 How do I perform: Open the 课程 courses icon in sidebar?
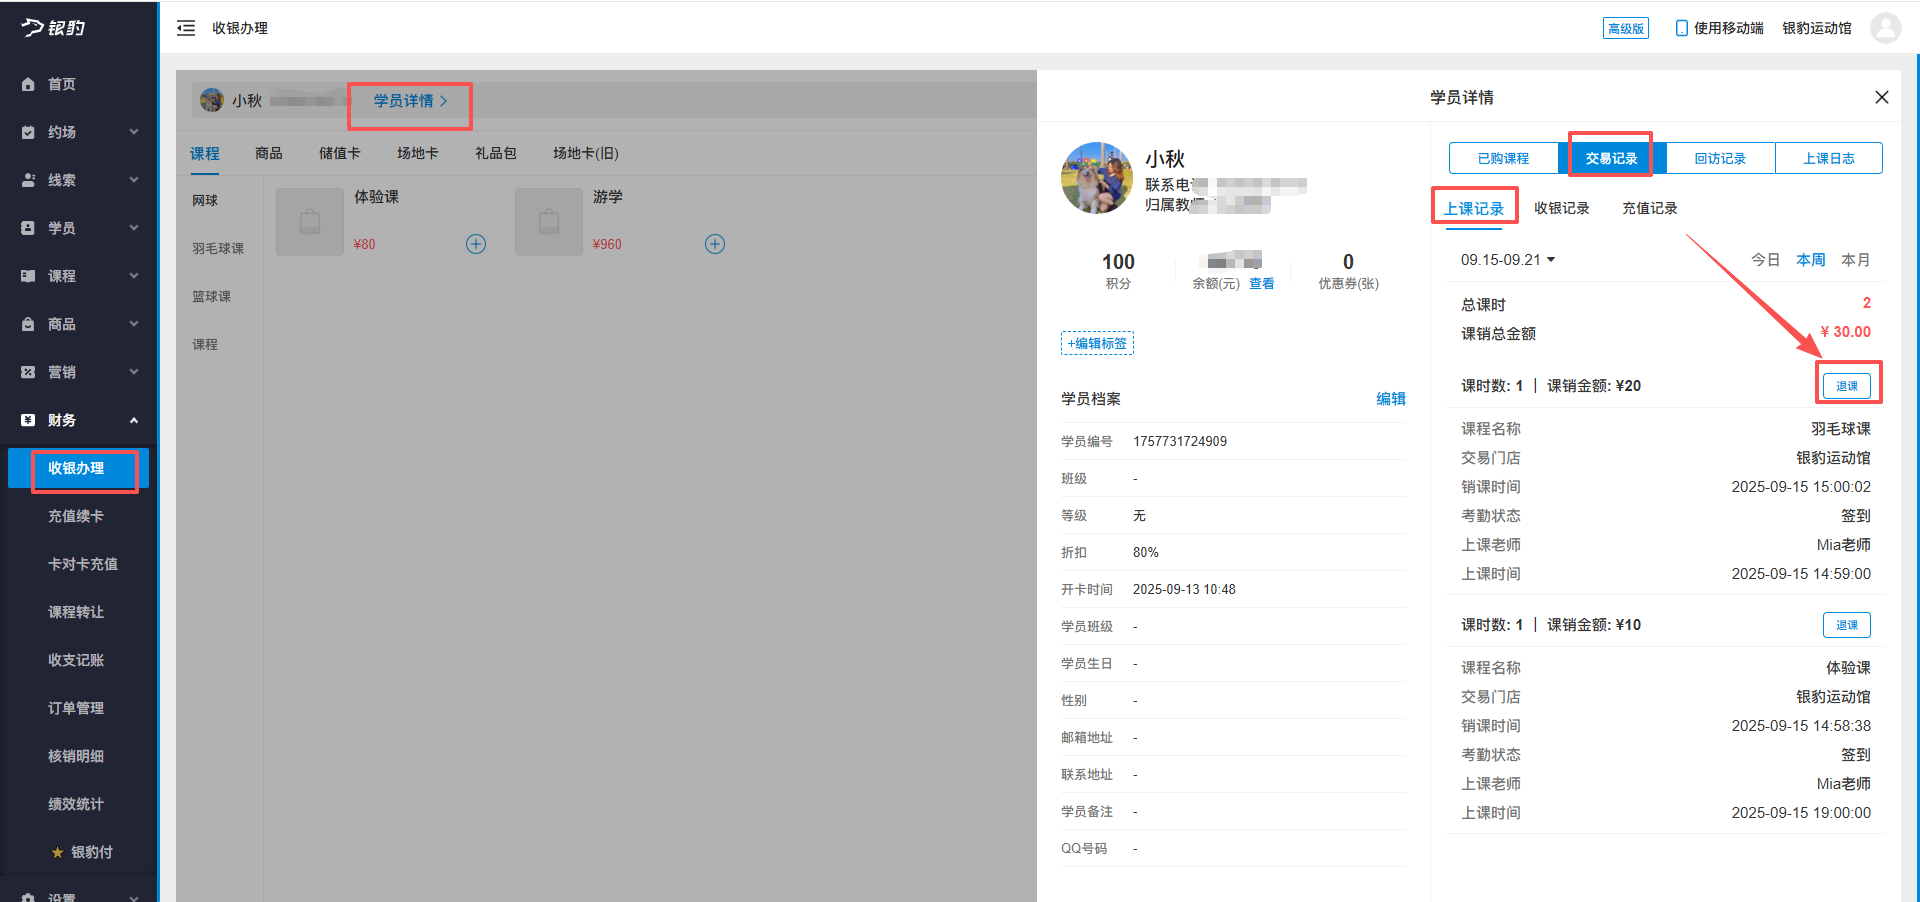(30, 276)
